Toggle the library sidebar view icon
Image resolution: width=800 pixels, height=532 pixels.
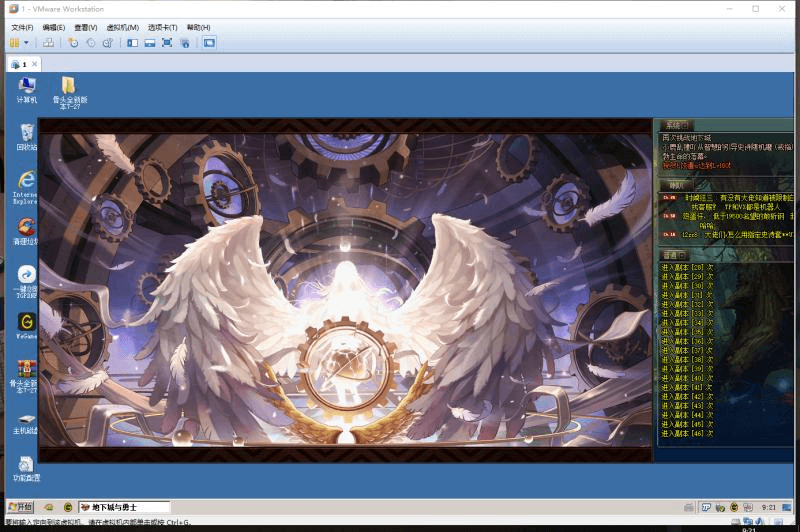pyautogui.click(x=133, y=43)
